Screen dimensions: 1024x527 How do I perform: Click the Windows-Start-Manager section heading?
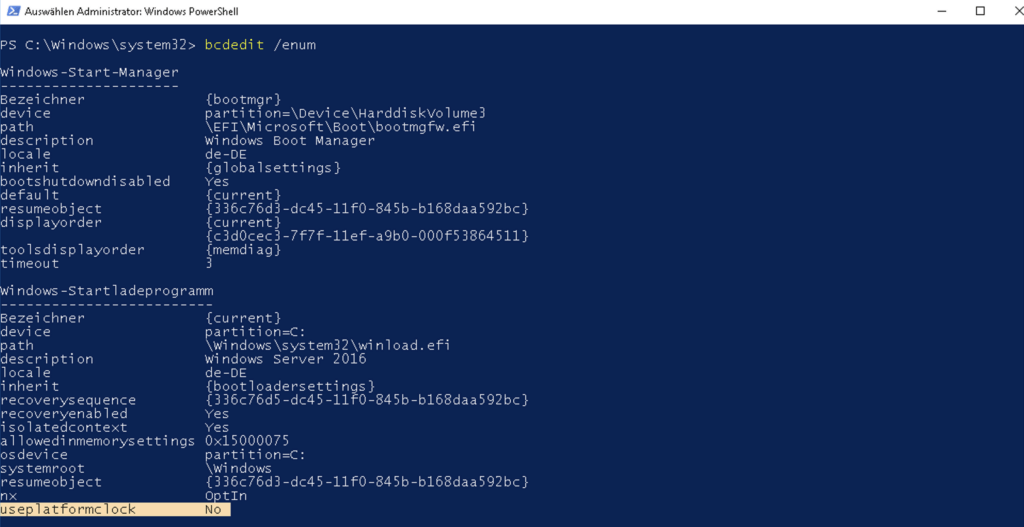point(89,72)
